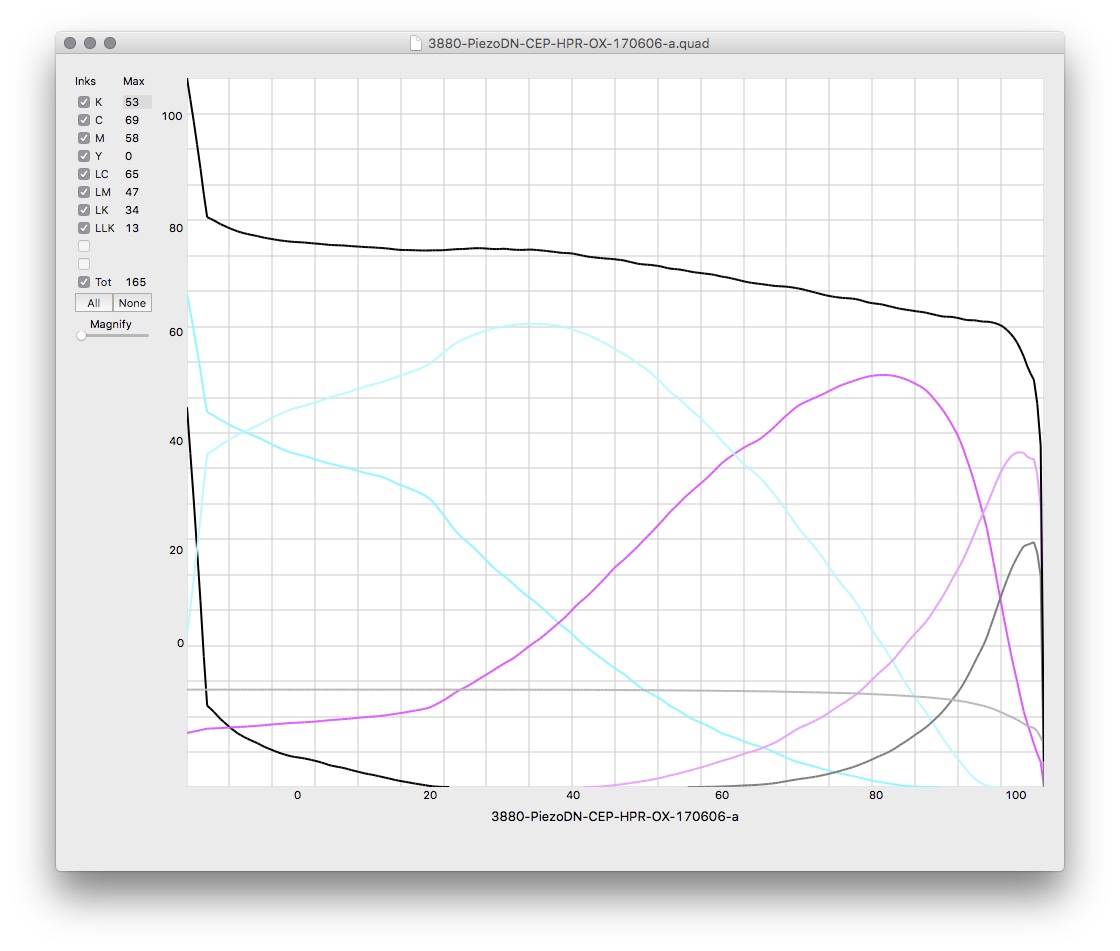
Task: Click the Max column header
Action: (134, 81)
